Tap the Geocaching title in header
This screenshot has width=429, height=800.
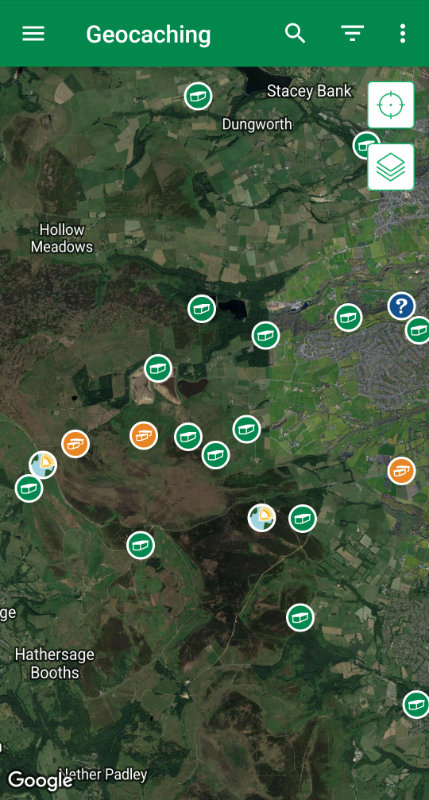(x=148, y=35)
